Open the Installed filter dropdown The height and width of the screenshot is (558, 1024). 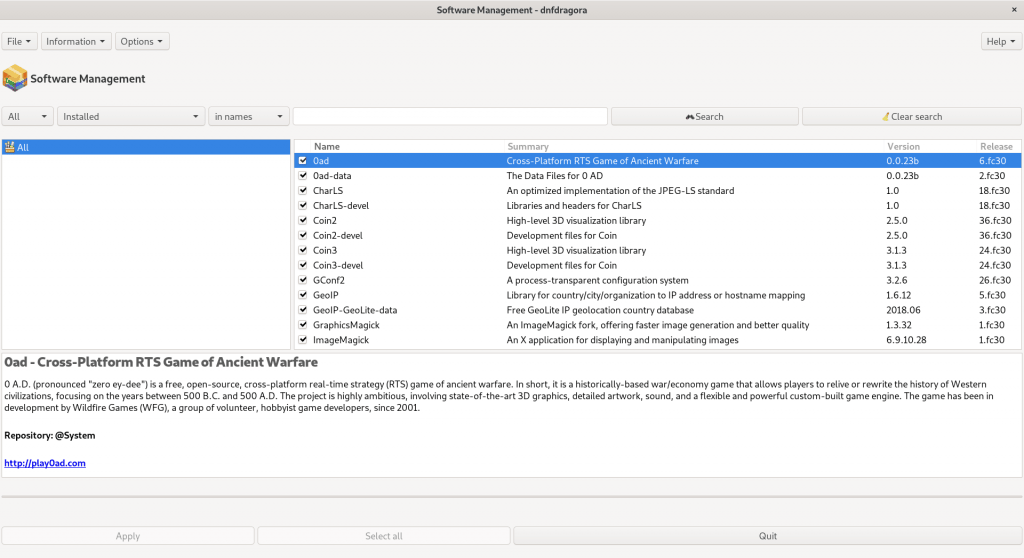(x=131, y=117)
